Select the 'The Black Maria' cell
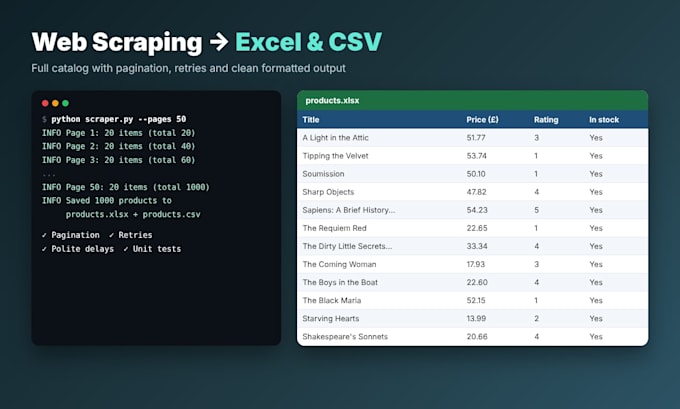The height and width of the screenshot is (409, 680). (332, 301)
